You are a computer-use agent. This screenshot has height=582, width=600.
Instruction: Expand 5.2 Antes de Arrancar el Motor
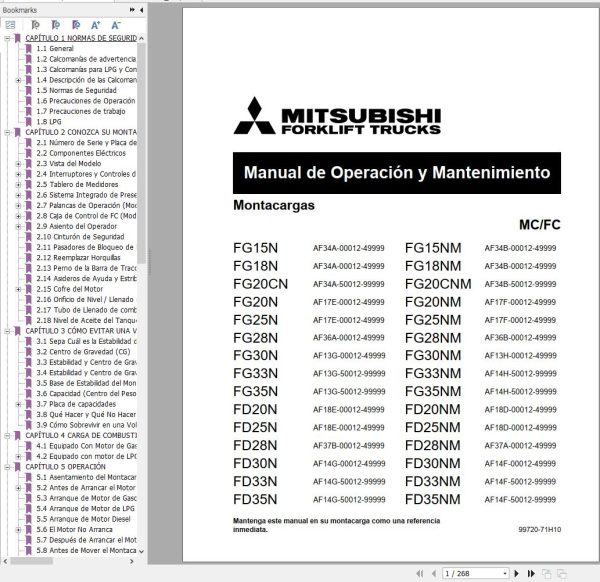click(18, 488)
